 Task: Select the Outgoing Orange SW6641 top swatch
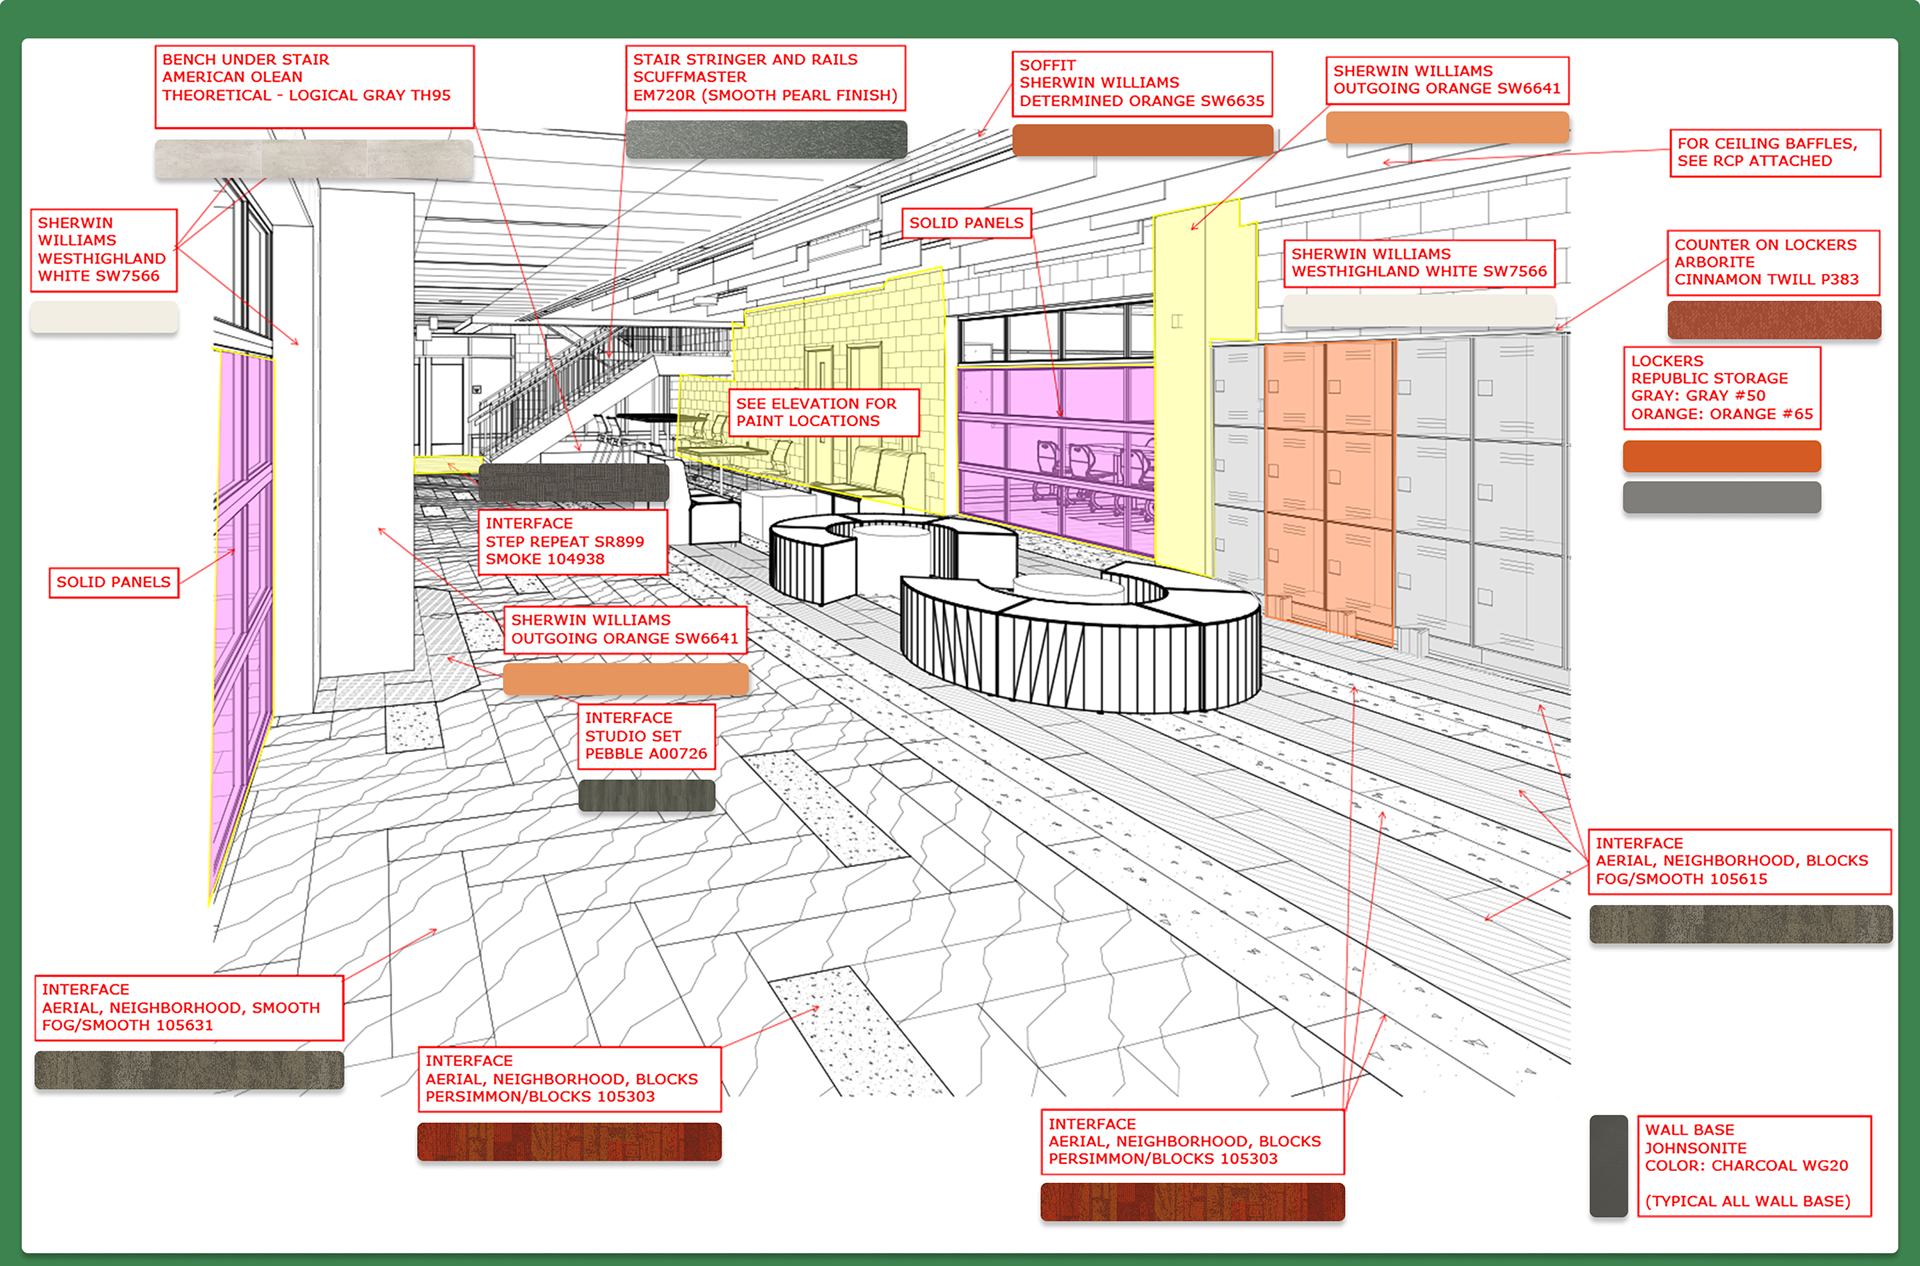coord(1447,128)
